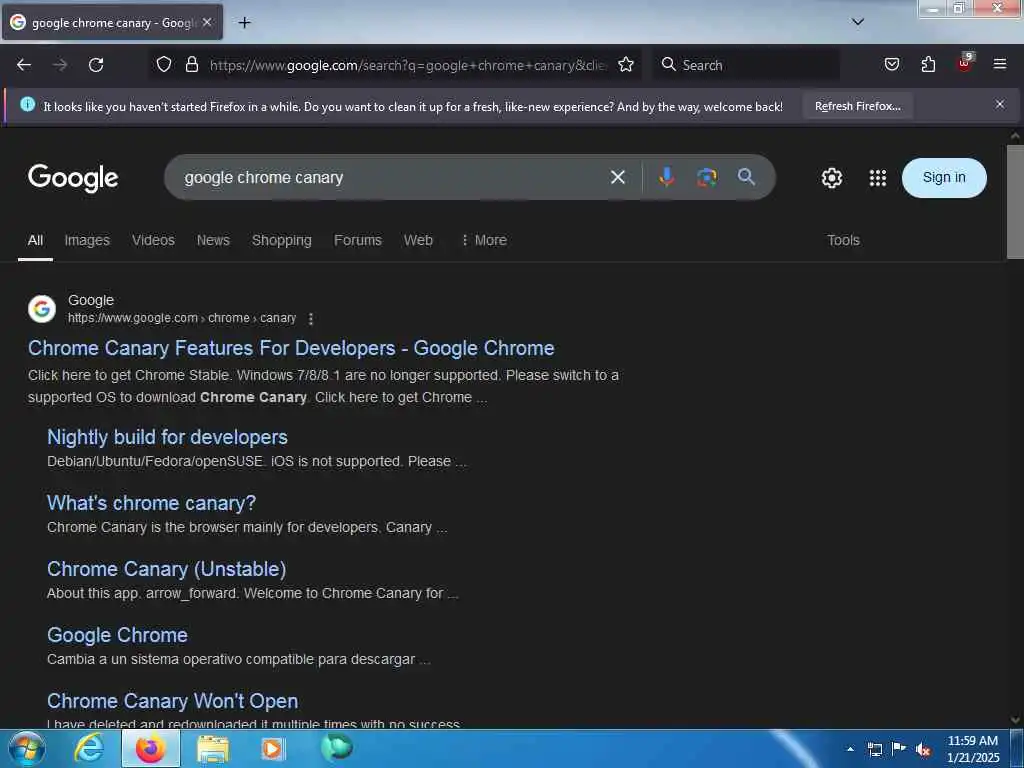Image resolution: width=1024 pixels, height=768 pixels.
Task: Open the Google apps grid
Action: tap(878, 178)
